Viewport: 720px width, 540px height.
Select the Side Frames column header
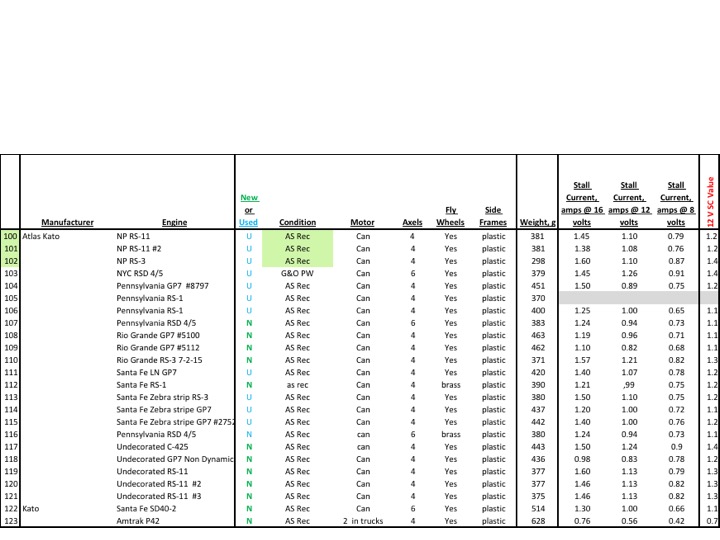[x=493, y=216]
